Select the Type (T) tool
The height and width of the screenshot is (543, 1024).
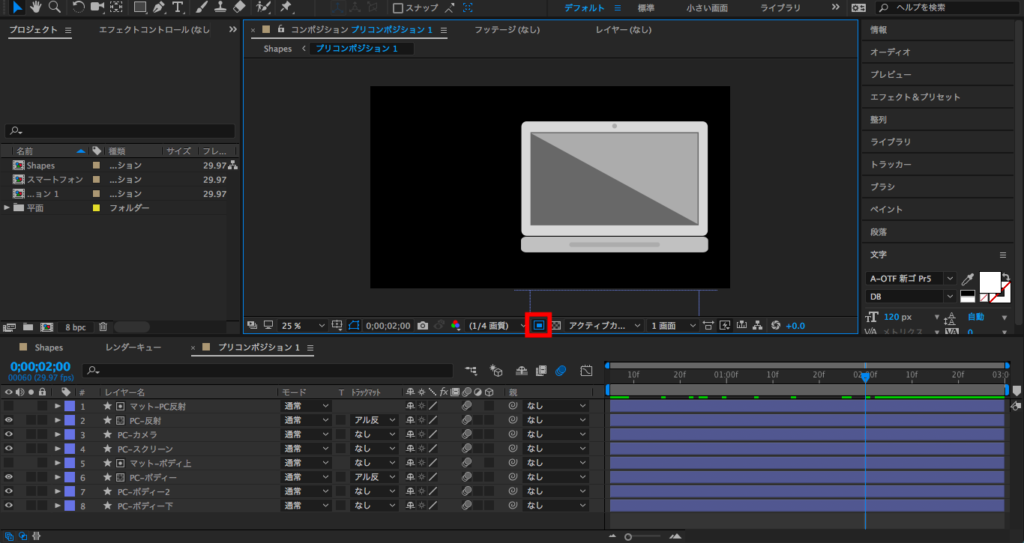[177, 7]
